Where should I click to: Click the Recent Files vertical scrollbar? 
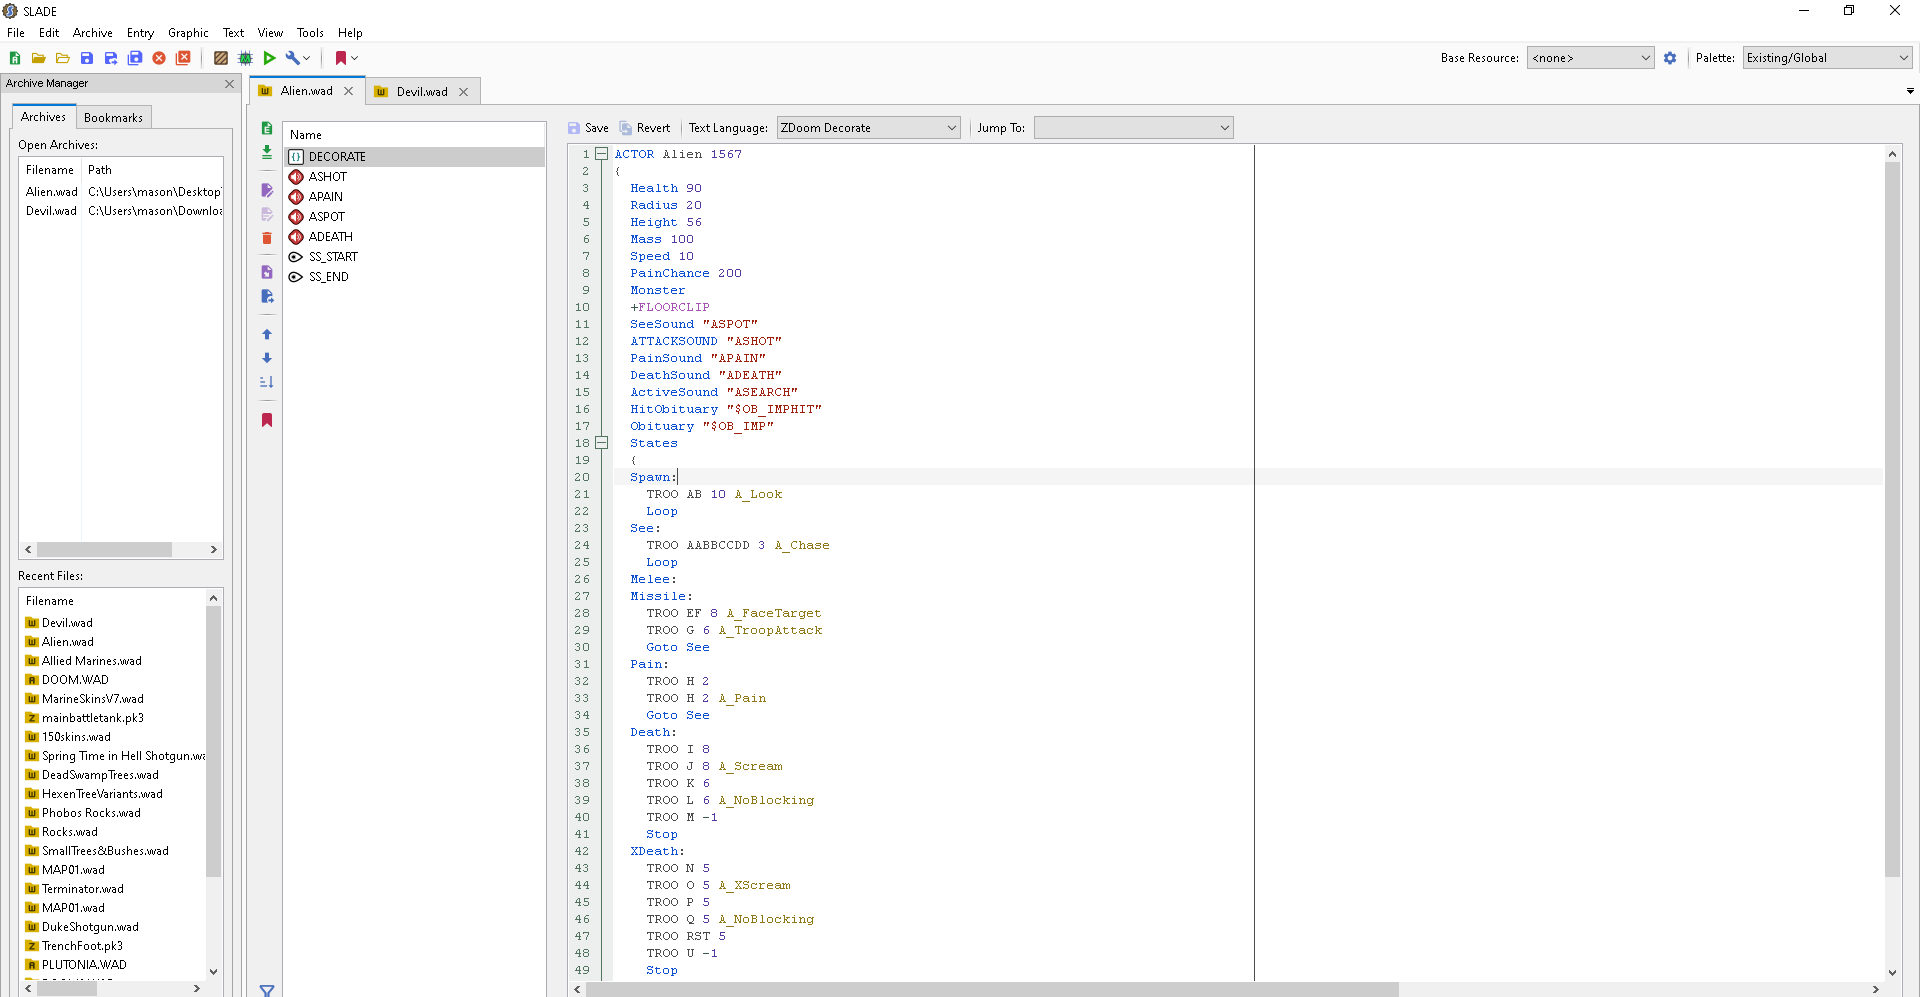point(213,740)
